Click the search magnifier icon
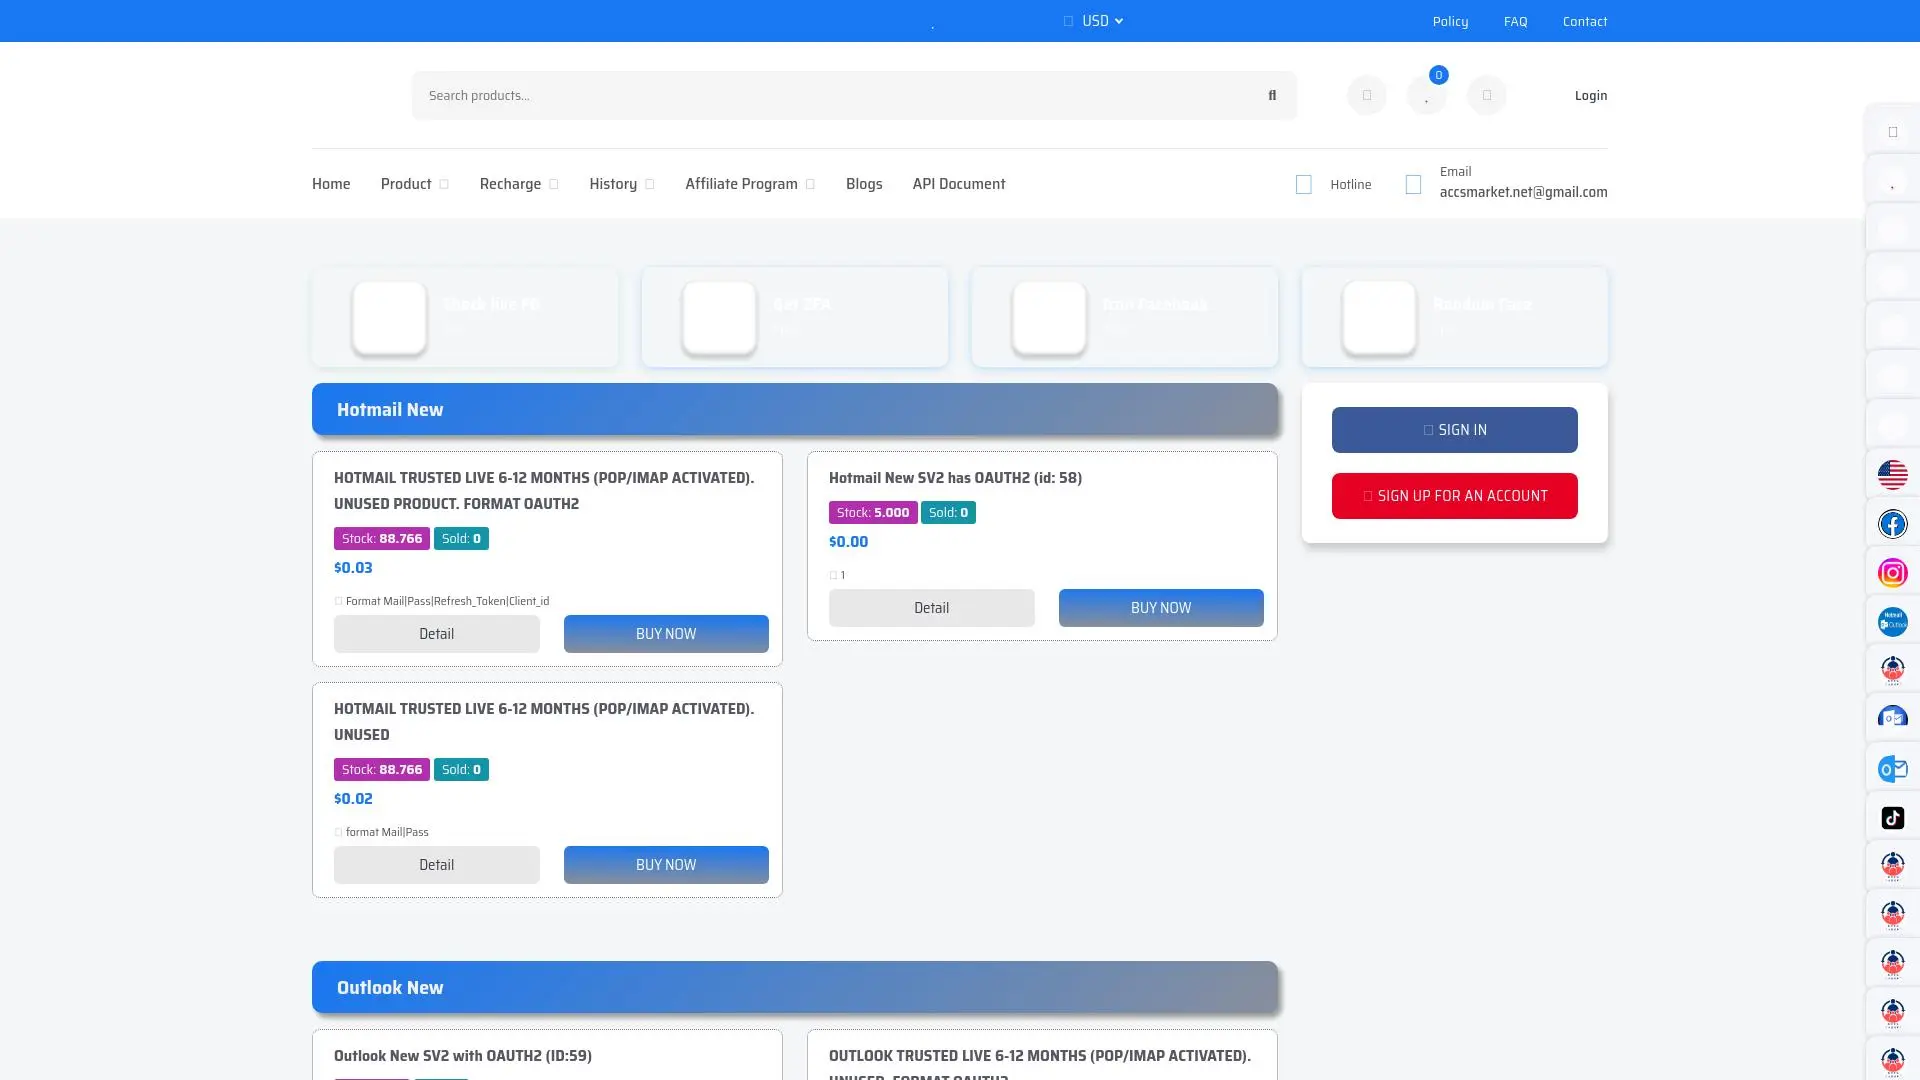 click(x=1272, y=95)
